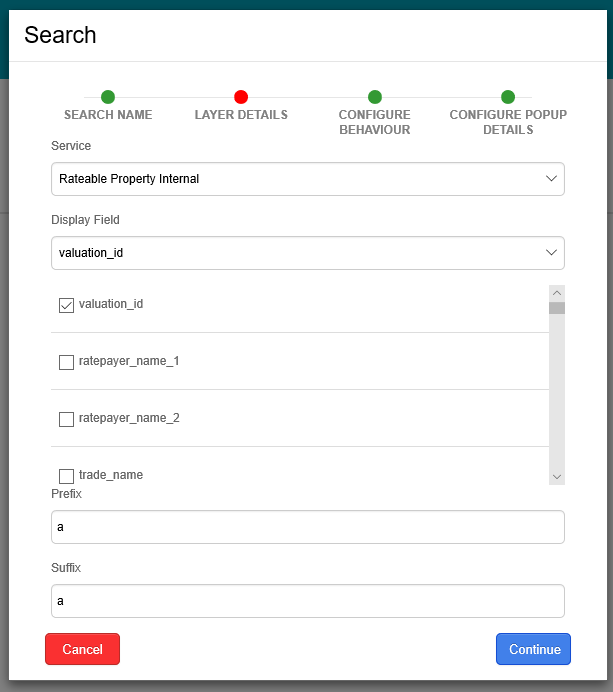Open the Service dropdown
This screenshot has height=692, width=613.
click(x=308, y=179)
